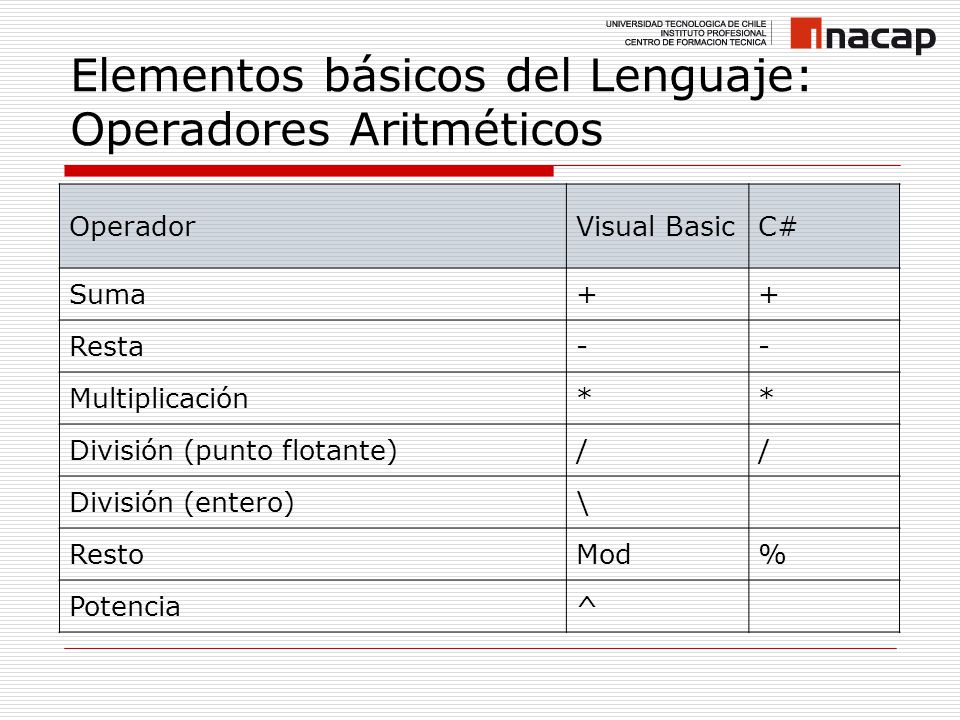960x720 pixels.
Task: Click the red INACAP logo icon
Action: [806, 33]
